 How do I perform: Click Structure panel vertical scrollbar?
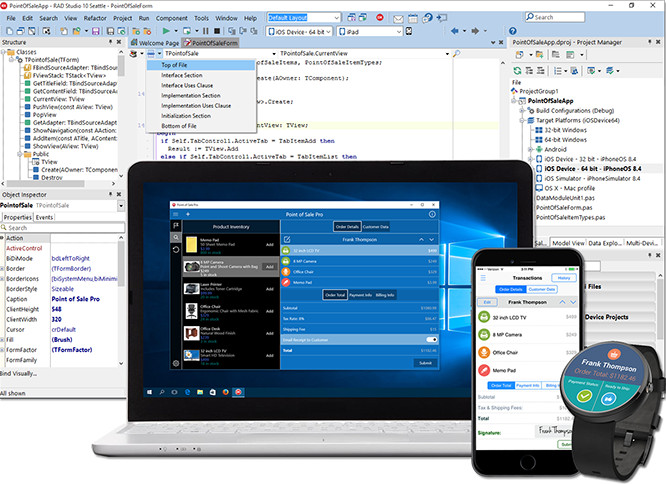[x=121, y=114]
